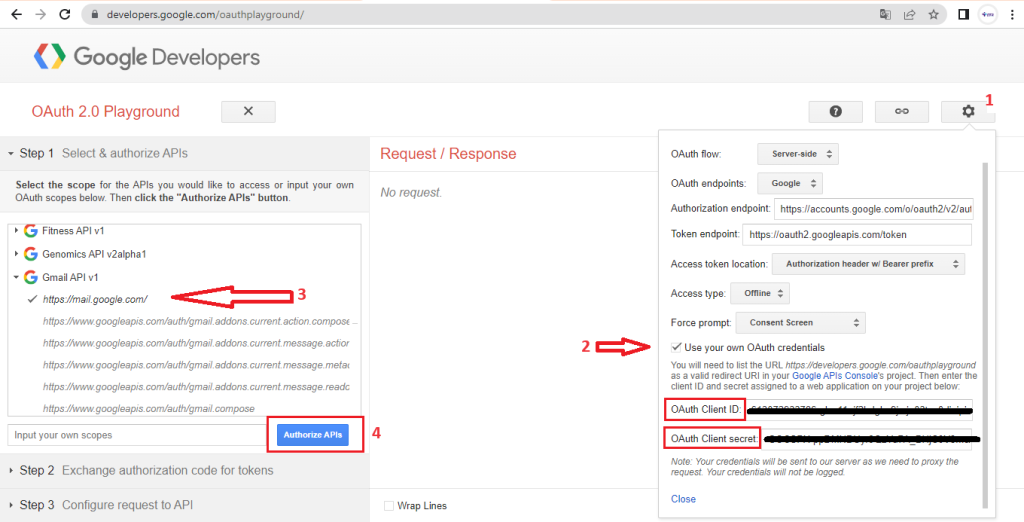Click the Google icon beside Genomics API v2alpha1
The height and width of the screenshot is (522, 1024).
pyautogui.click(x=31, y=253)
